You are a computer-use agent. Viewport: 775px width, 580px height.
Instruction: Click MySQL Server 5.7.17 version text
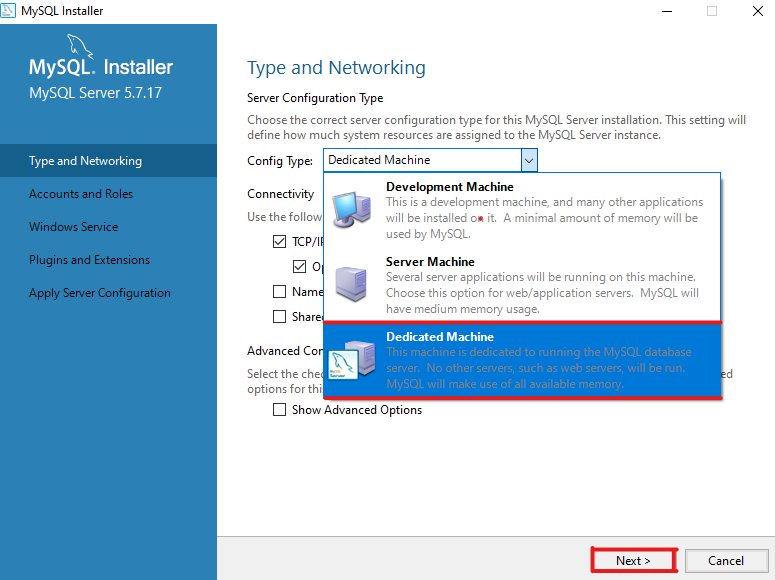pos(95,93)
